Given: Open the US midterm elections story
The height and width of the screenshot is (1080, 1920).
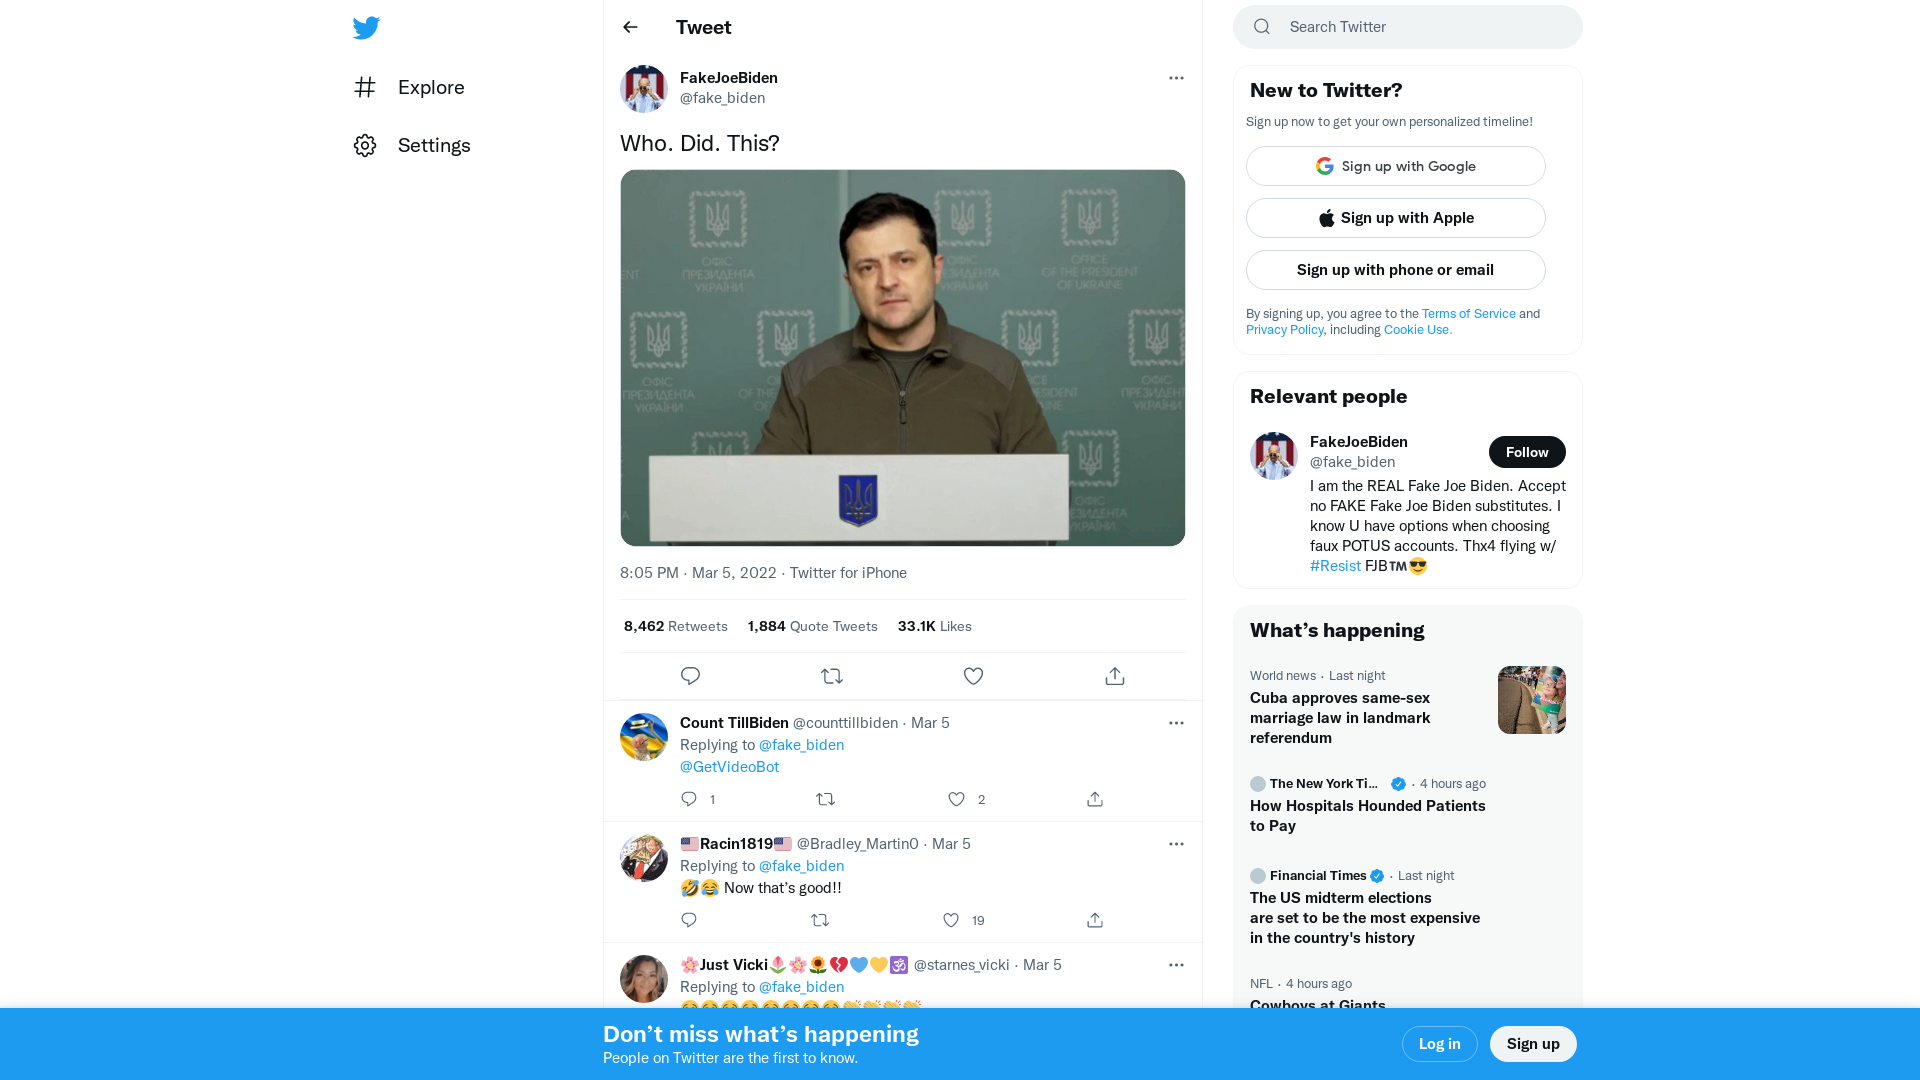Looking at the screenshot, I should pyautogui.click(x=1365, y=918).
